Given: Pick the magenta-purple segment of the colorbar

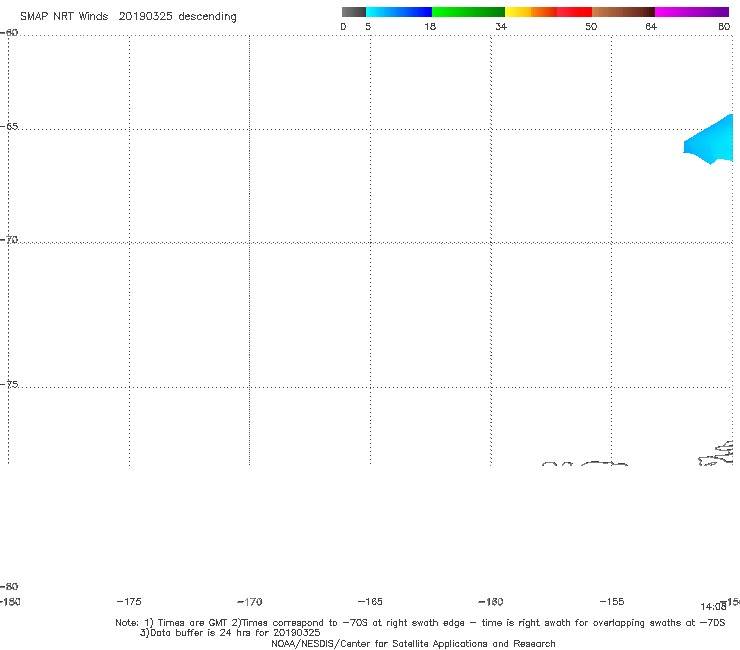Looking at the screenshot, I should click(x=692, y=12).
